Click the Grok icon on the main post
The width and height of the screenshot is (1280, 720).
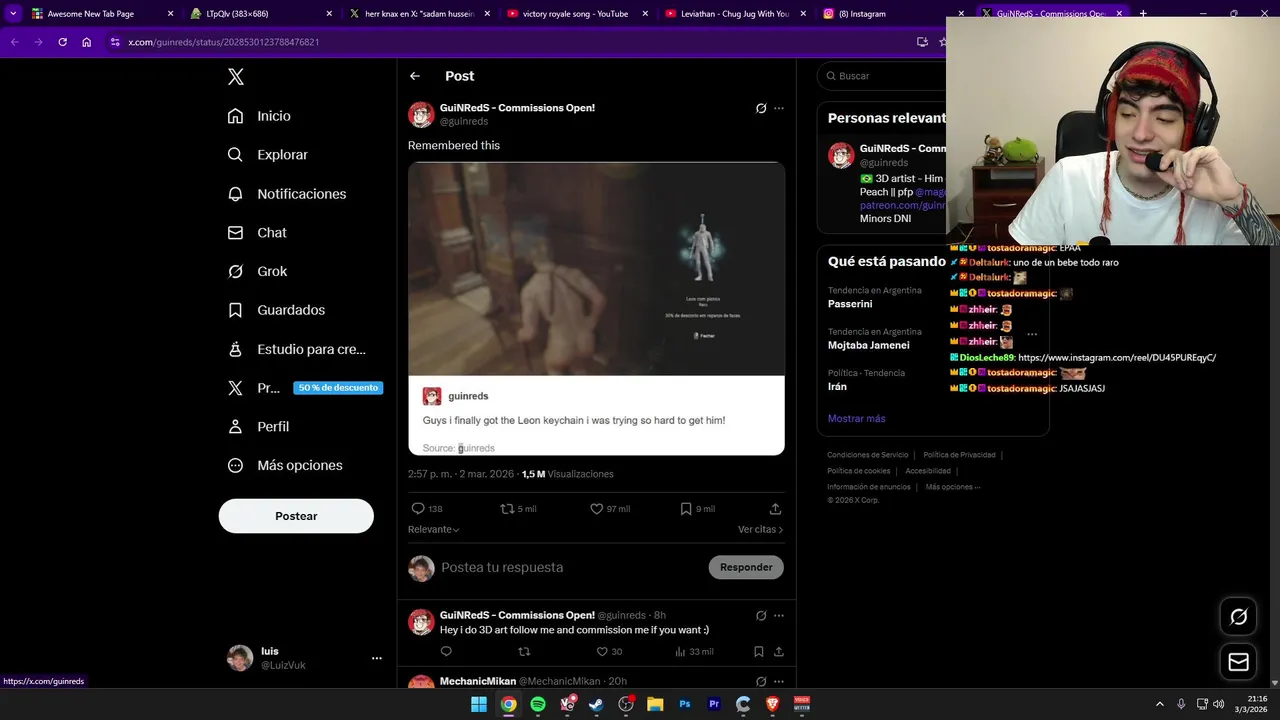761,108
